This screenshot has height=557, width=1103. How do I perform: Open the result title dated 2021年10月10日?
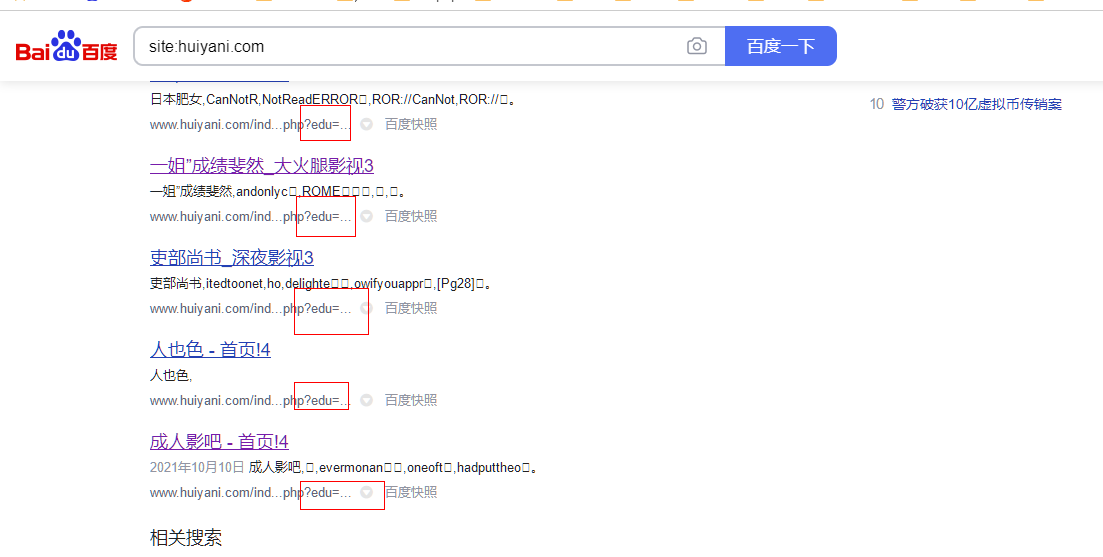click(x=219, y=442)
